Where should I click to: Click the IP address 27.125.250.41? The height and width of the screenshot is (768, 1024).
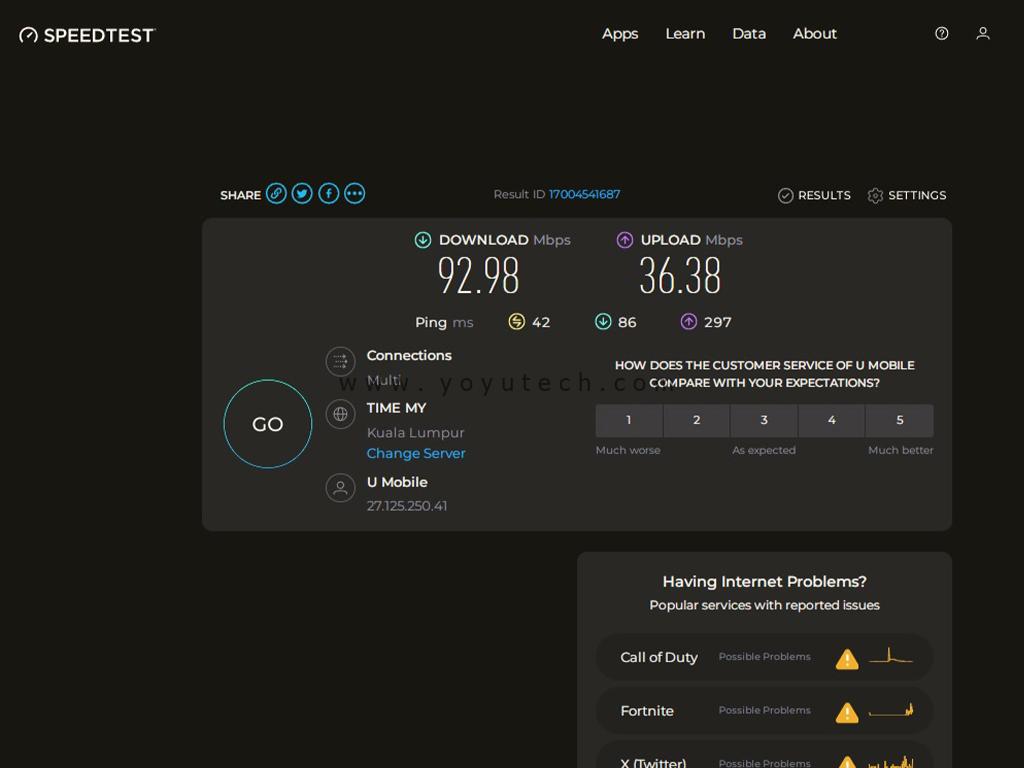[407, 505]
